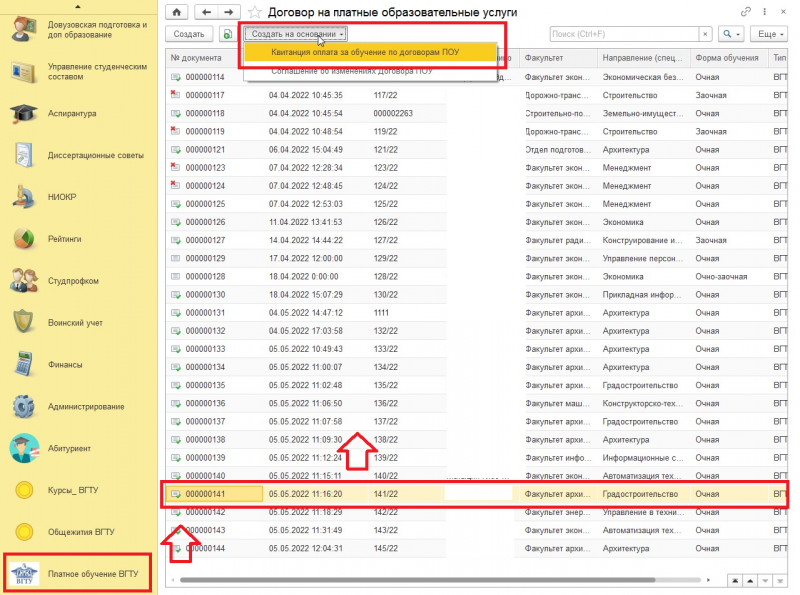
Task: Click Очно-заочная in row 000000128
Action: point(721,277)
